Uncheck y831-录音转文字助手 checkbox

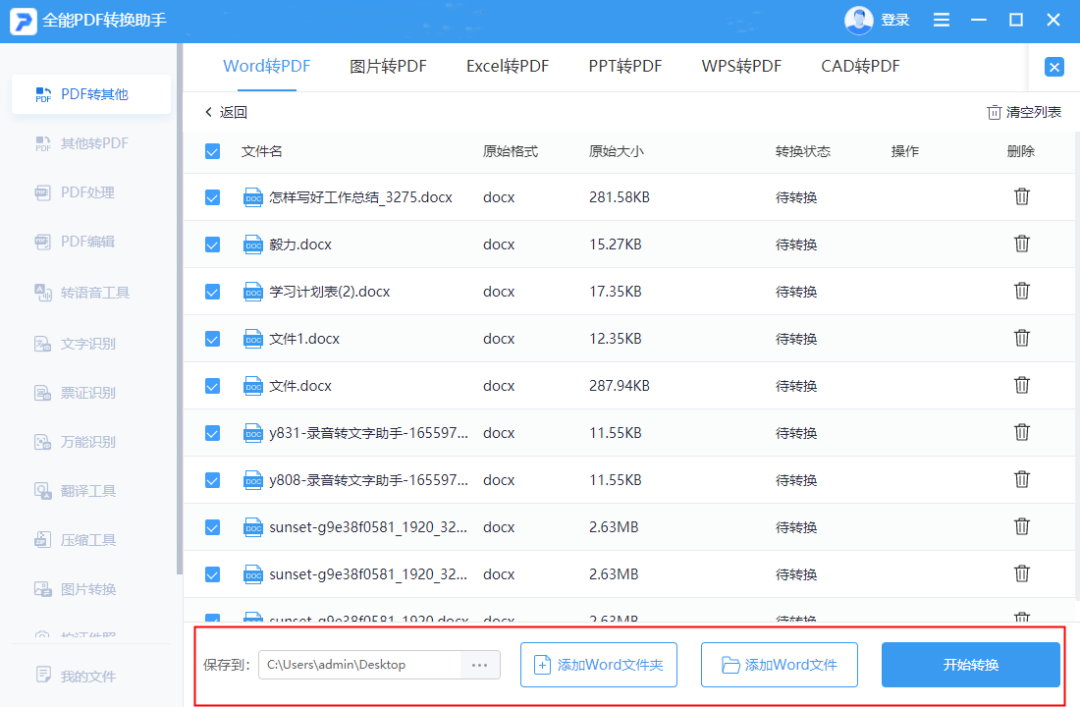tap(213, 433)
